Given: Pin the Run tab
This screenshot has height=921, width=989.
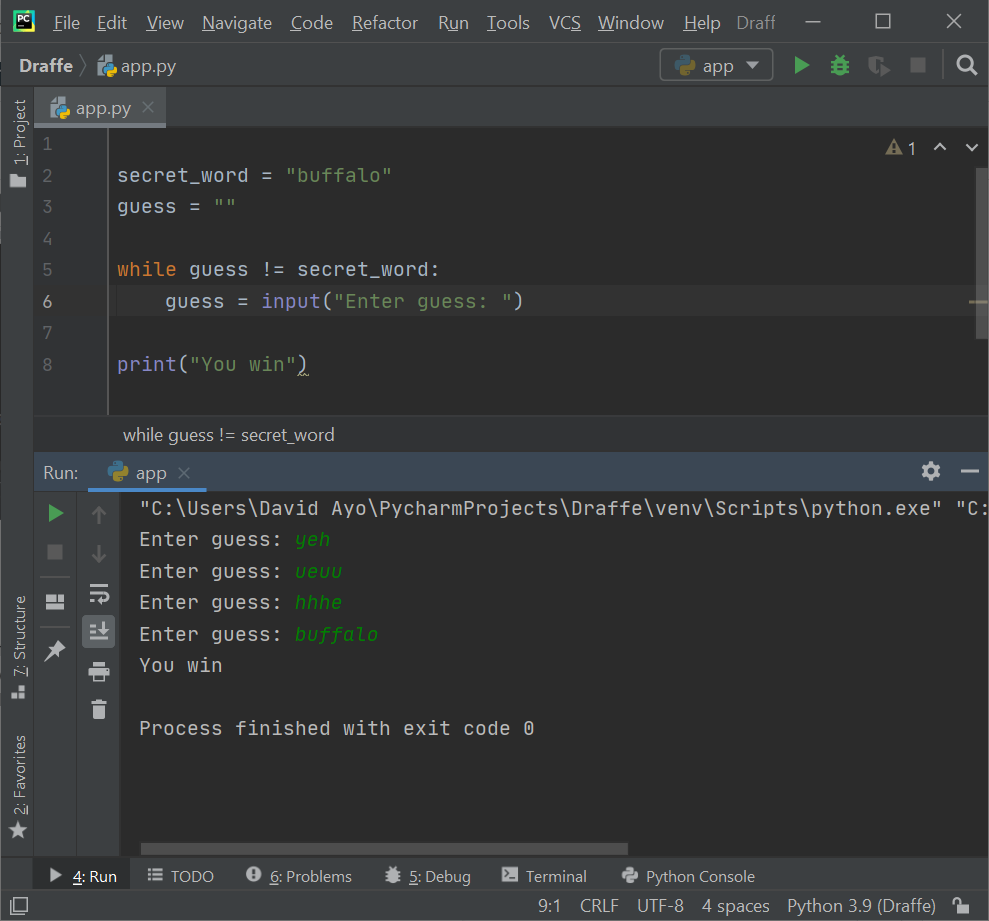Looking at the screenshot, I should [x=56, y=650].
